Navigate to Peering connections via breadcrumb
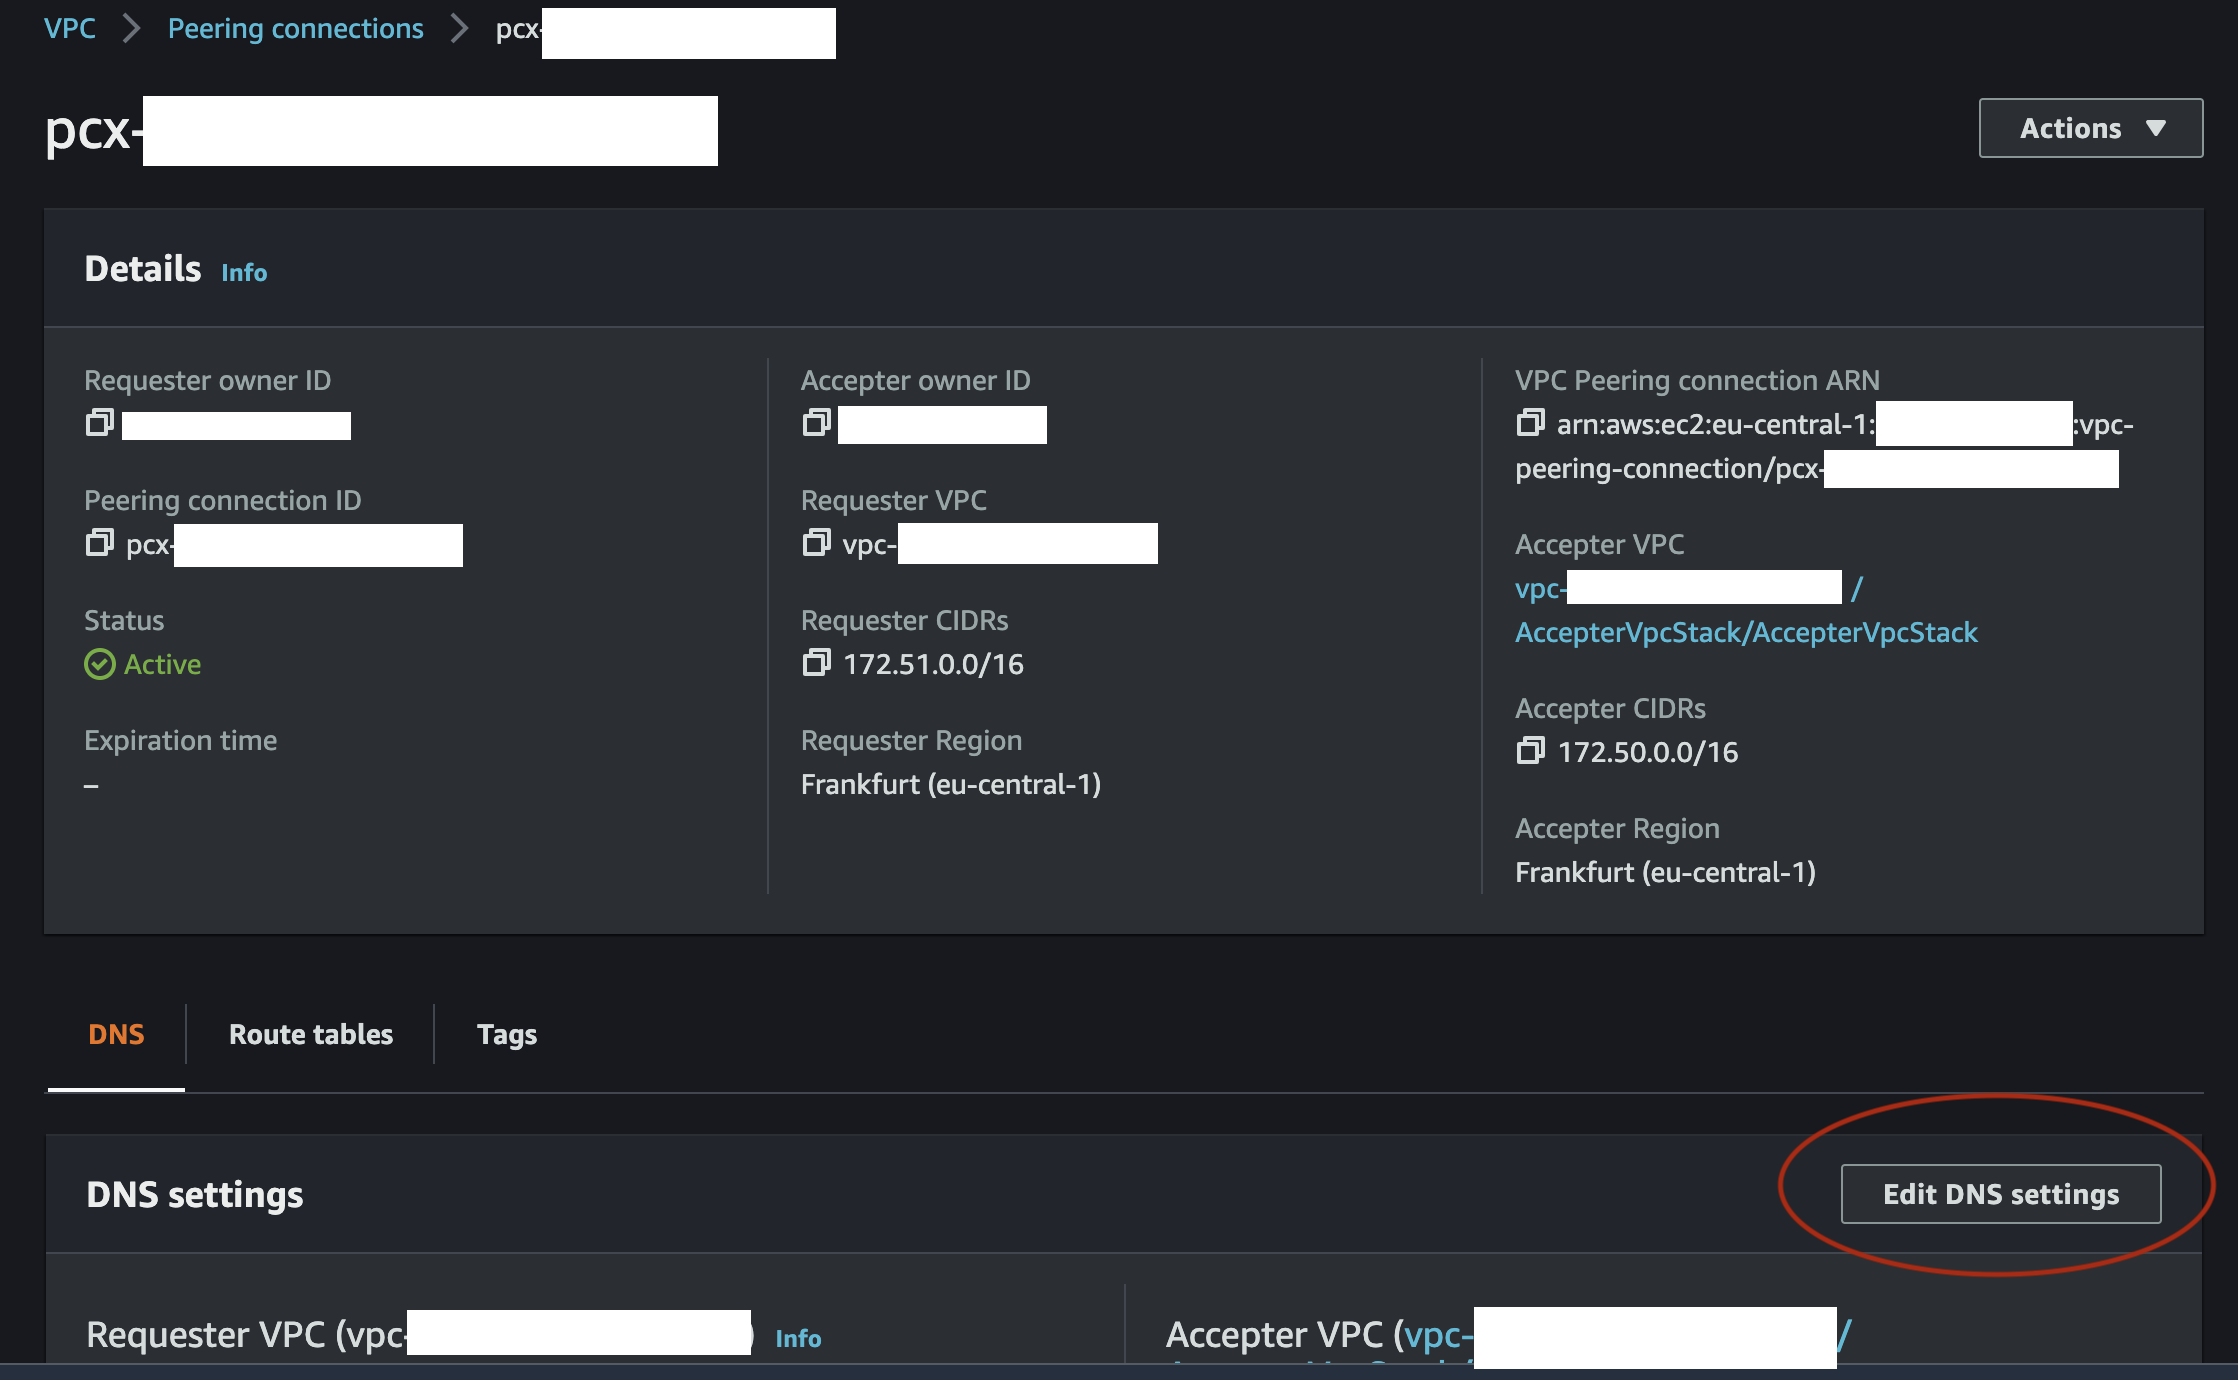 point(296,28)
